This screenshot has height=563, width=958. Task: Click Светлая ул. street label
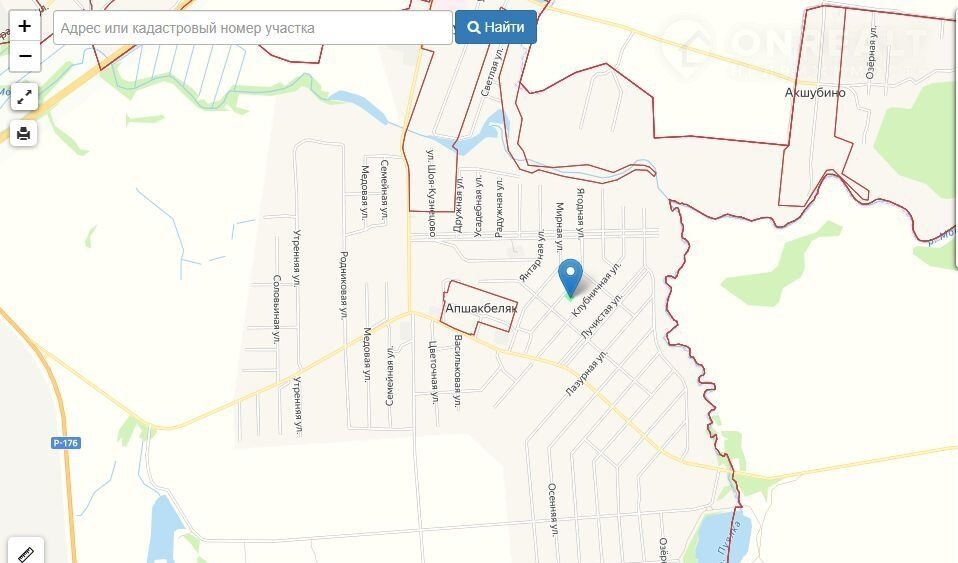click(x=491, y=72)
